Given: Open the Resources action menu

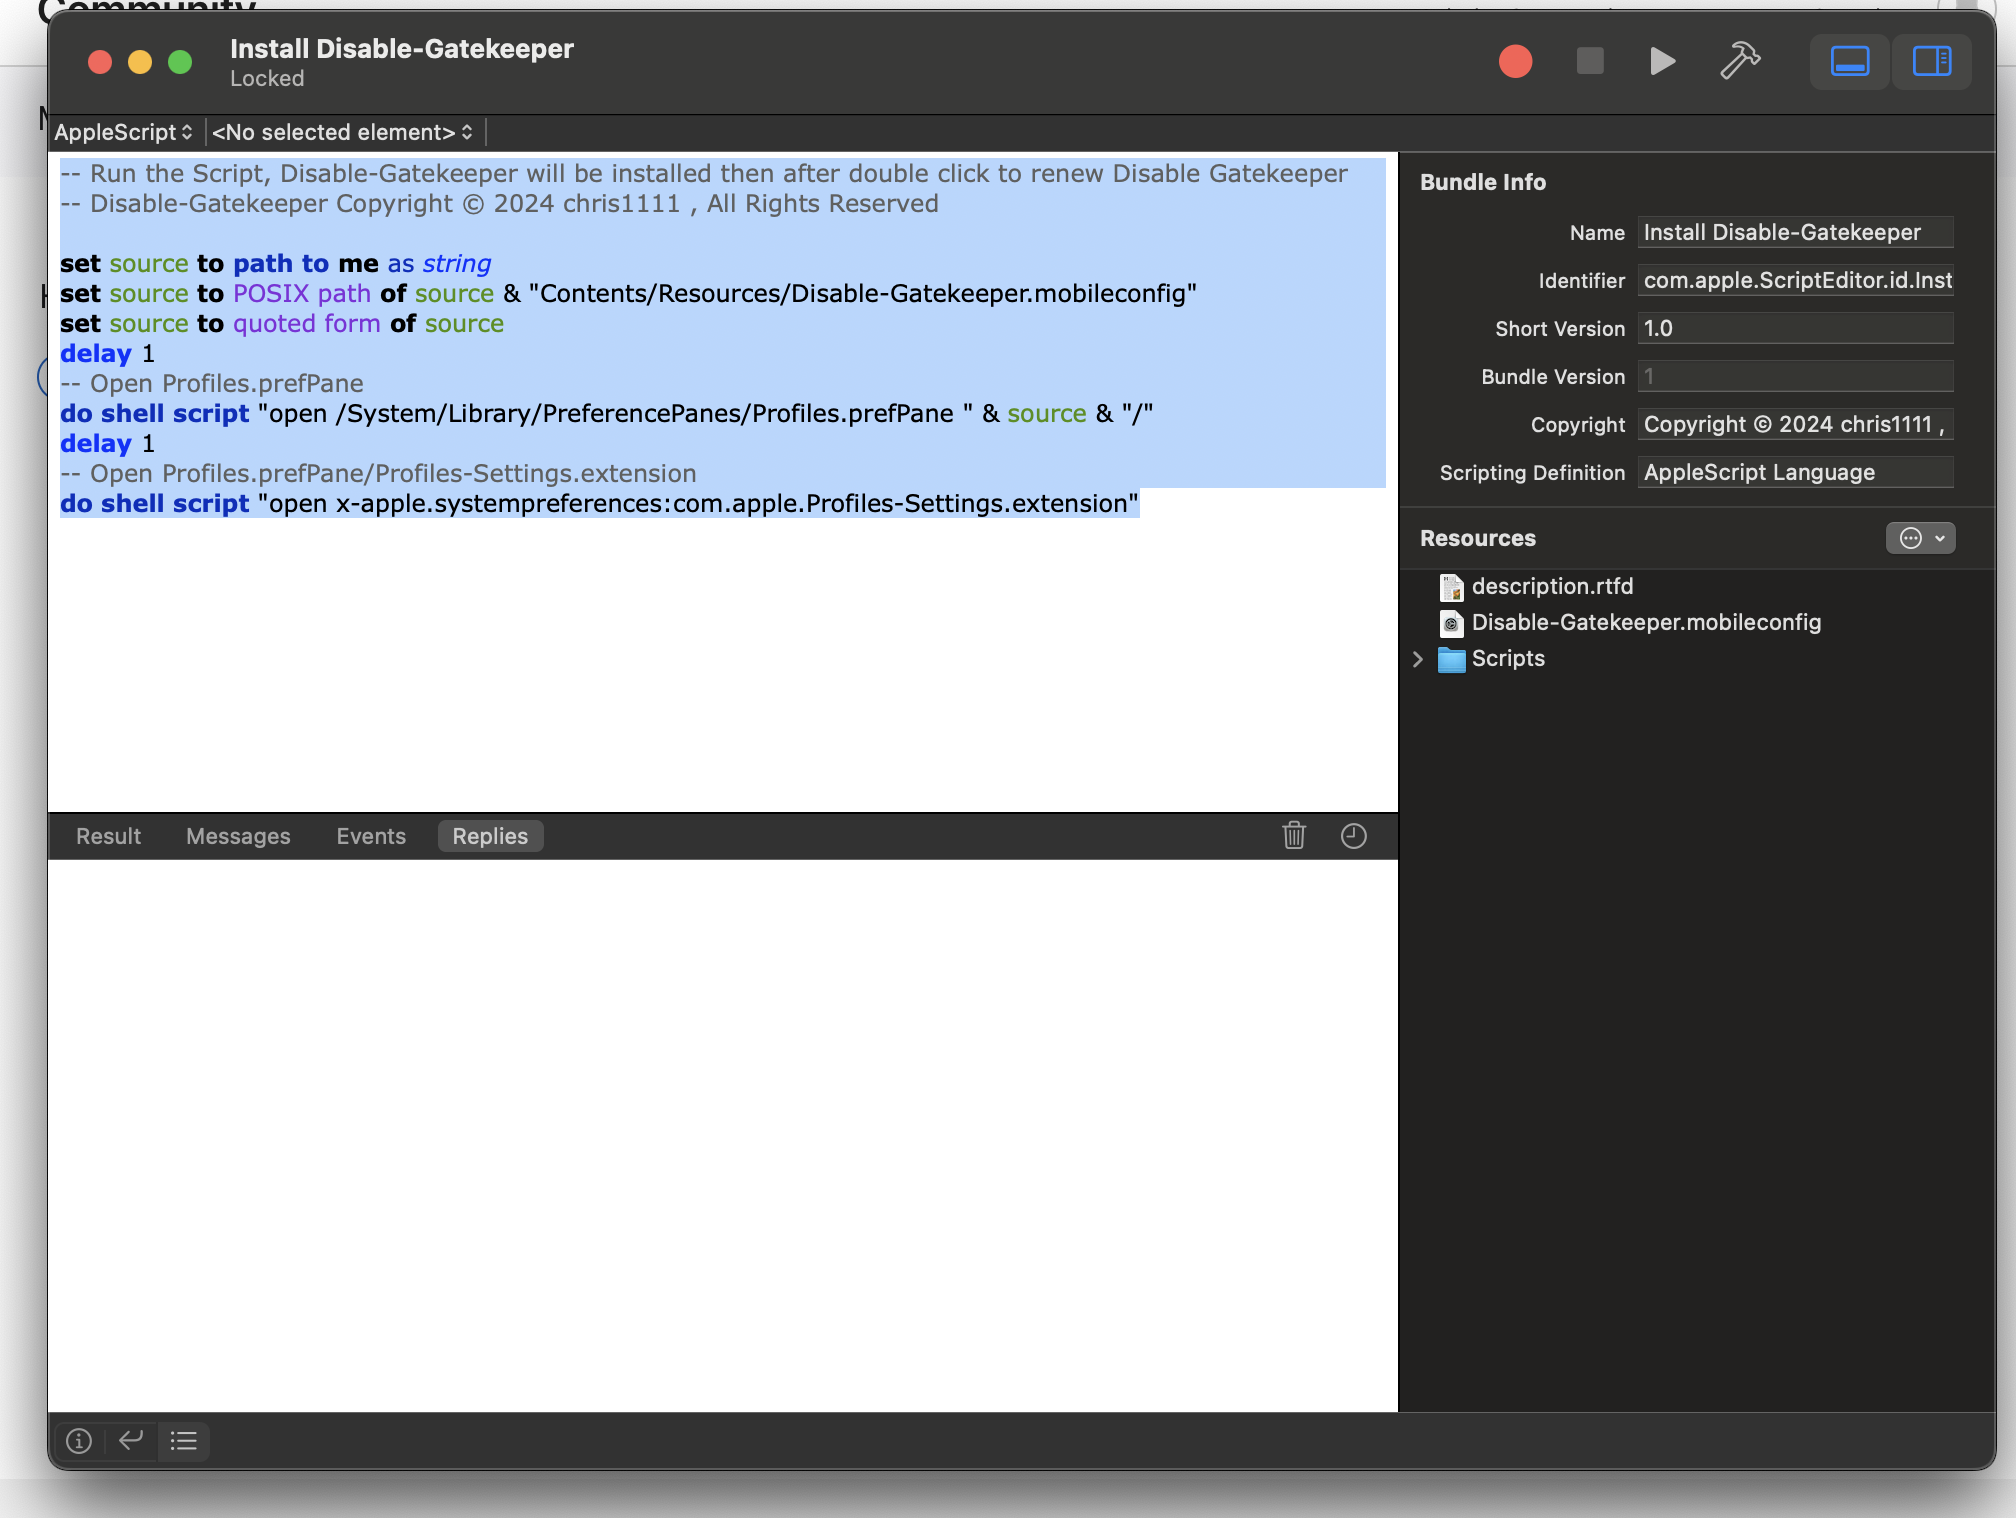Looking at the screenshot, I should (1920, 538).
